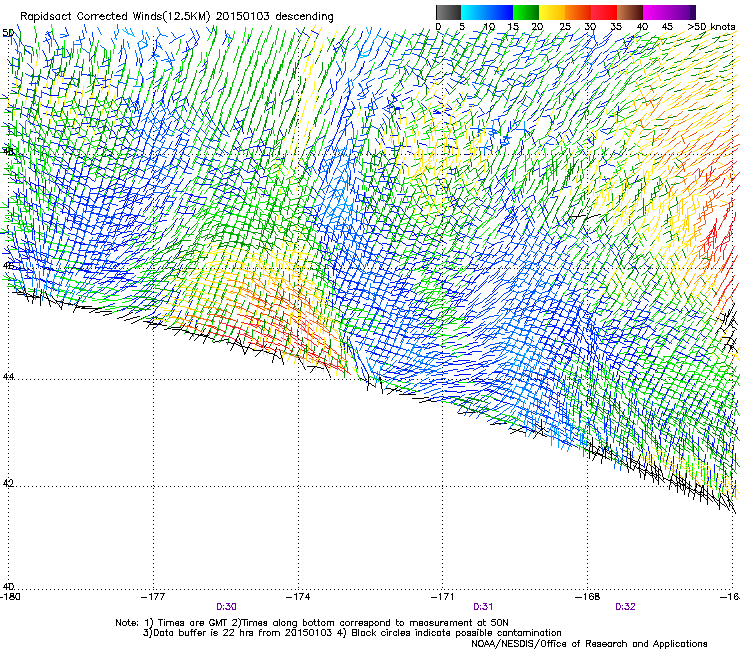740x650 pixels.
Task: Click the 44 latitude axis label
Action: [x=8, y=377]
